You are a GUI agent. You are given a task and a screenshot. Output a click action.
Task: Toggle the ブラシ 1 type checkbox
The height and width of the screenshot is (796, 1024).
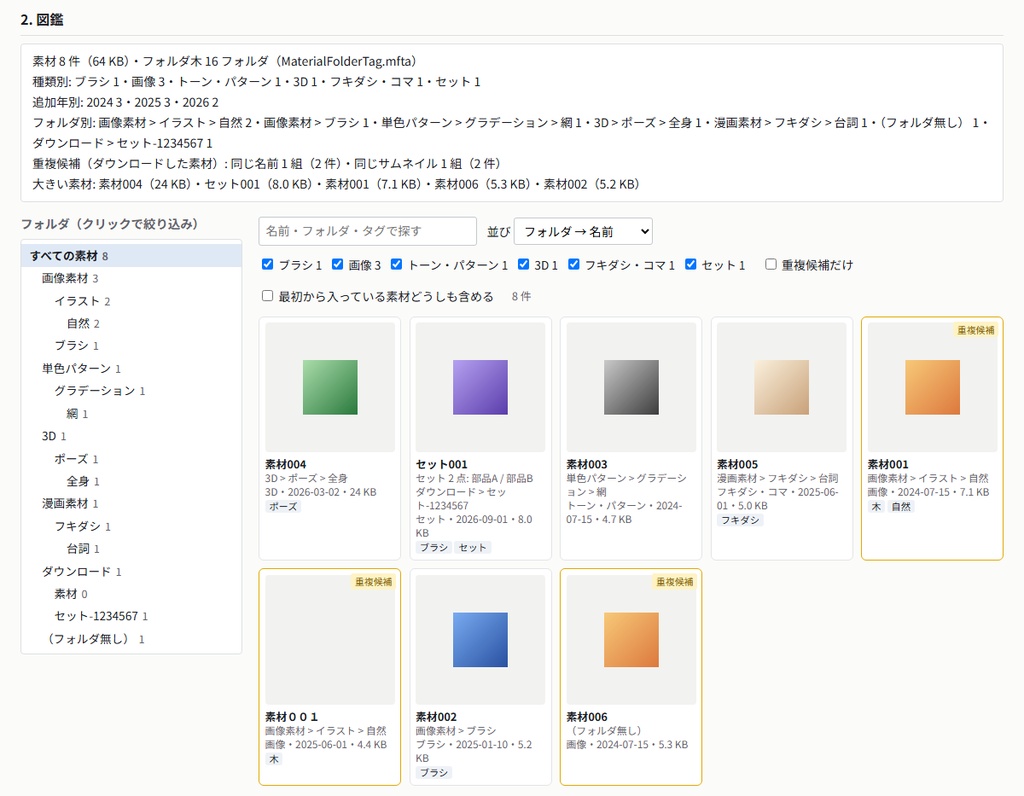click(267, 264)
